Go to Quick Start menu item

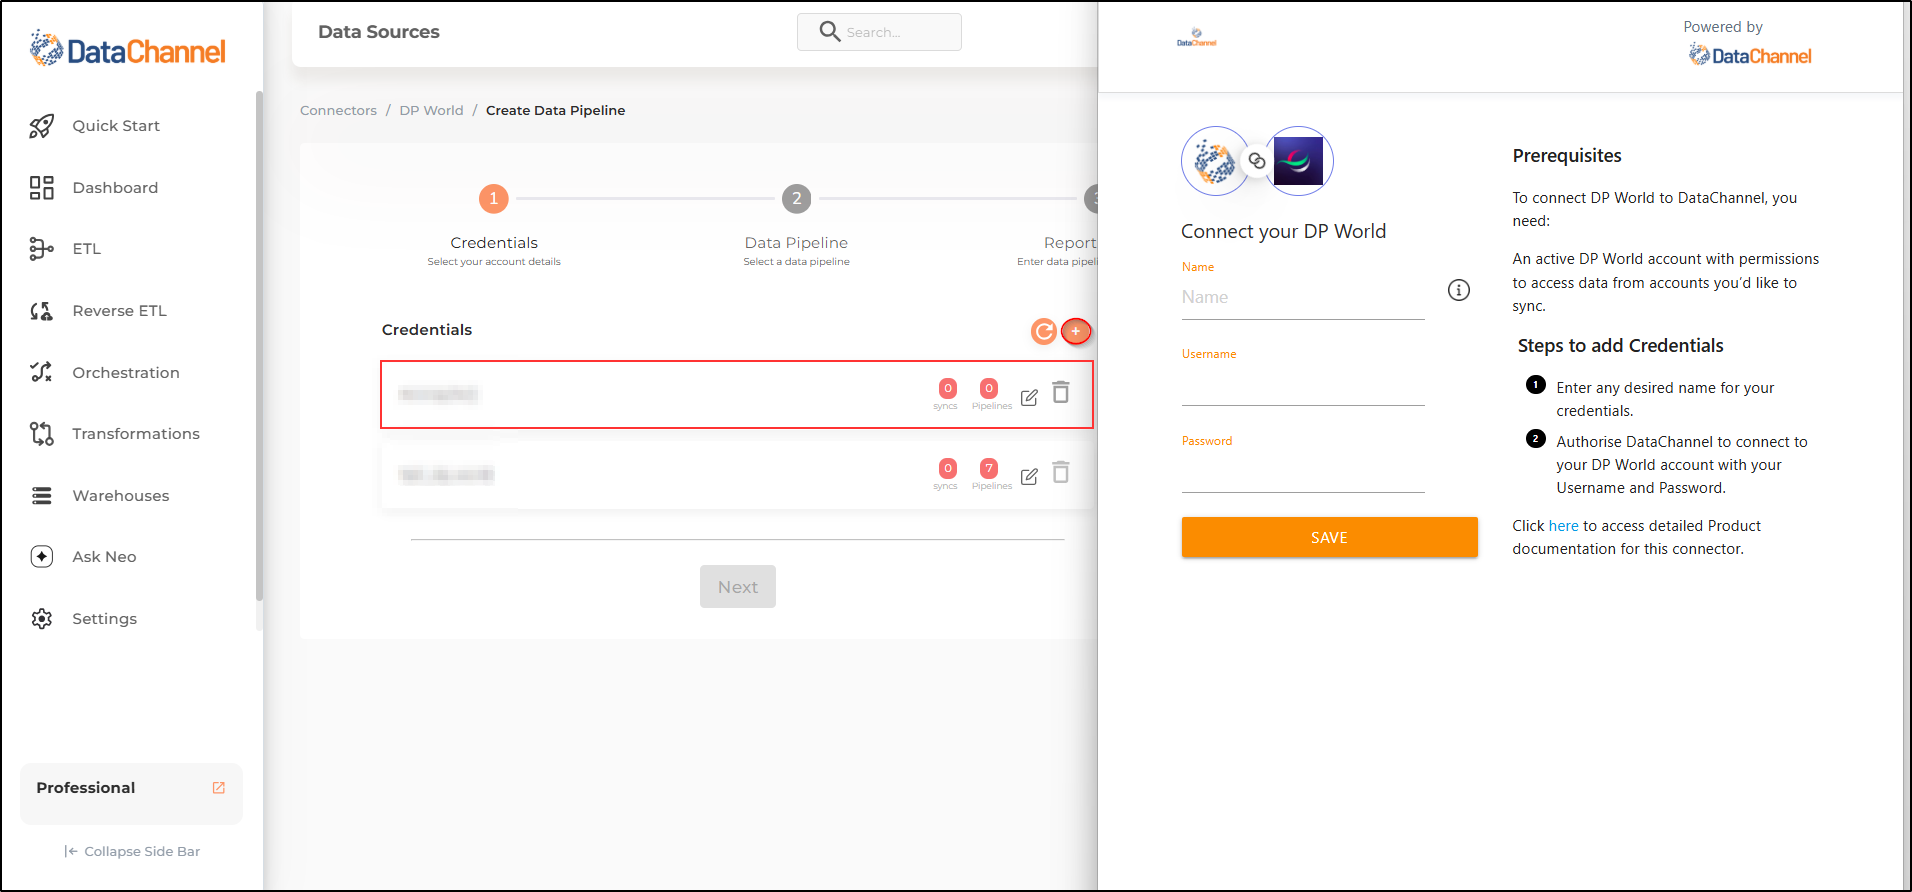[x=116, y=126]
